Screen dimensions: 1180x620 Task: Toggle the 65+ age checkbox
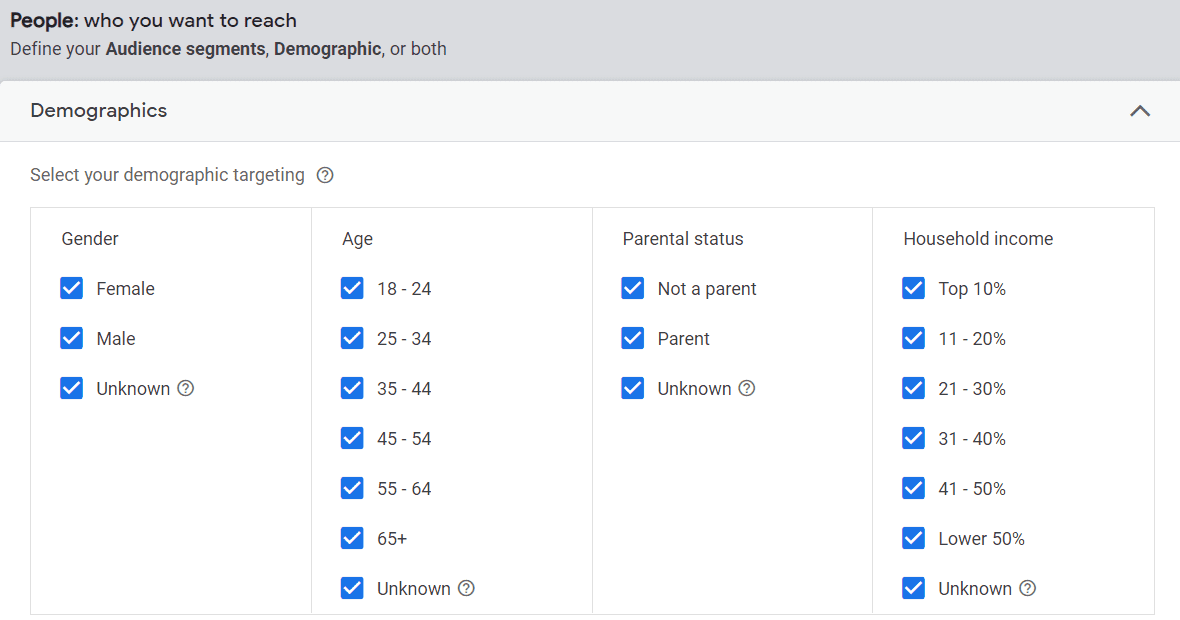(352, 538)
